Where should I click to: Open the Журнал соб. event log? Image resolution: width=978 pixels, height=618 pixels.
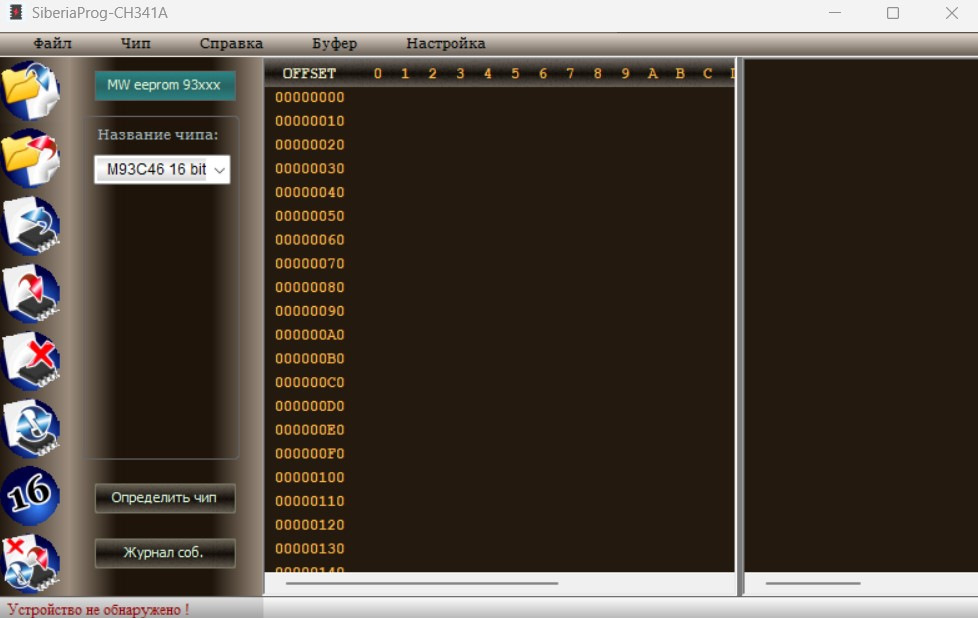tap(165, 553)
